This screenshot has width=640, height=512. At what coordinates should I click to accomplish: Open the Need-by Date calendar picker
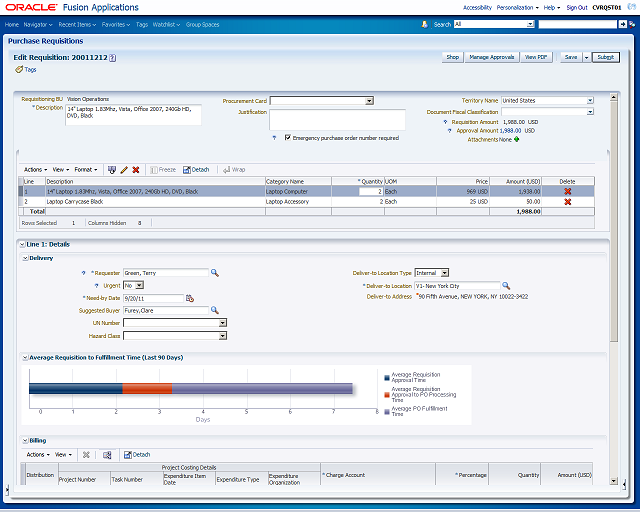(x=190, y=298)
